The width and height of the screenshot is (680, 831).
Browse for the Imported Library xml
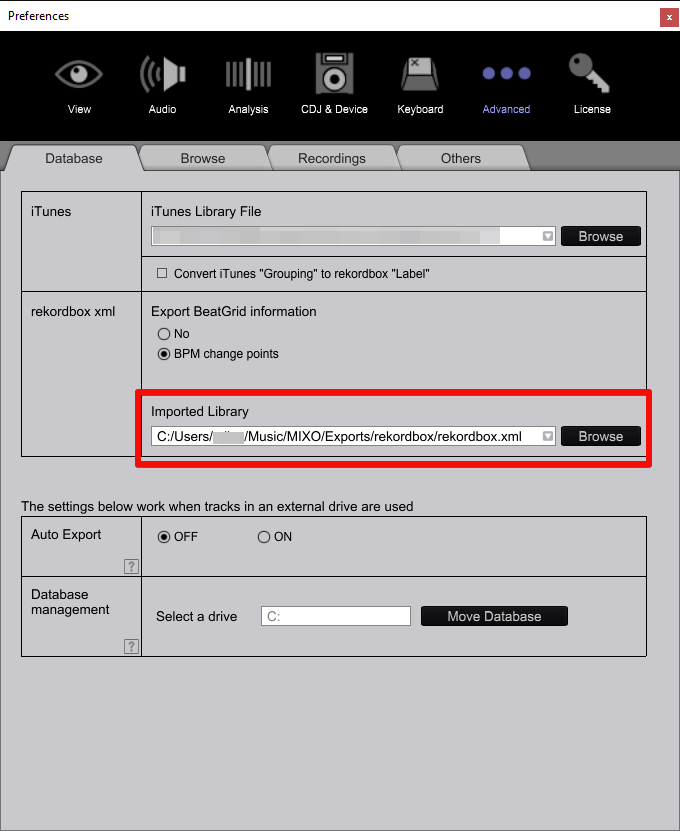point(601,436)
